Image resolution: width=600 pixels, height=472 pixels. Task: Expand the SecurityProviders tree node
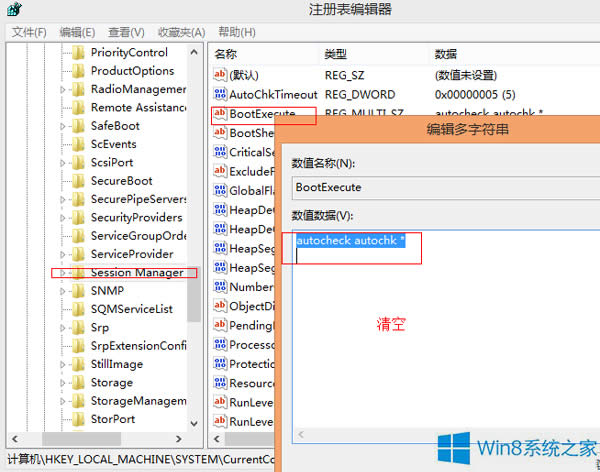[x=63, y=218]
